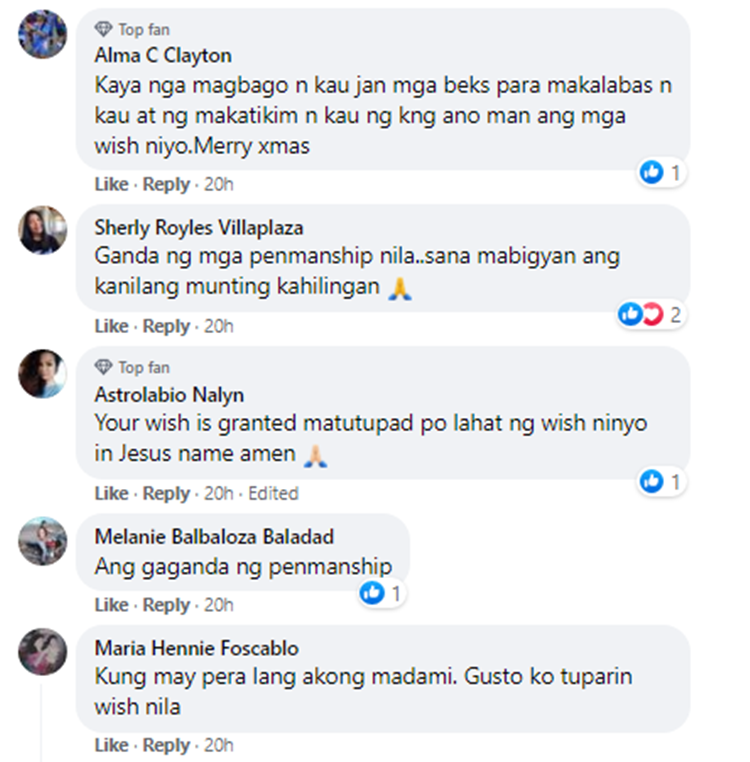View like reaction on Alma's comment
Screen dimensions: 750x762
pyautogui.click(x=661, y=172)
